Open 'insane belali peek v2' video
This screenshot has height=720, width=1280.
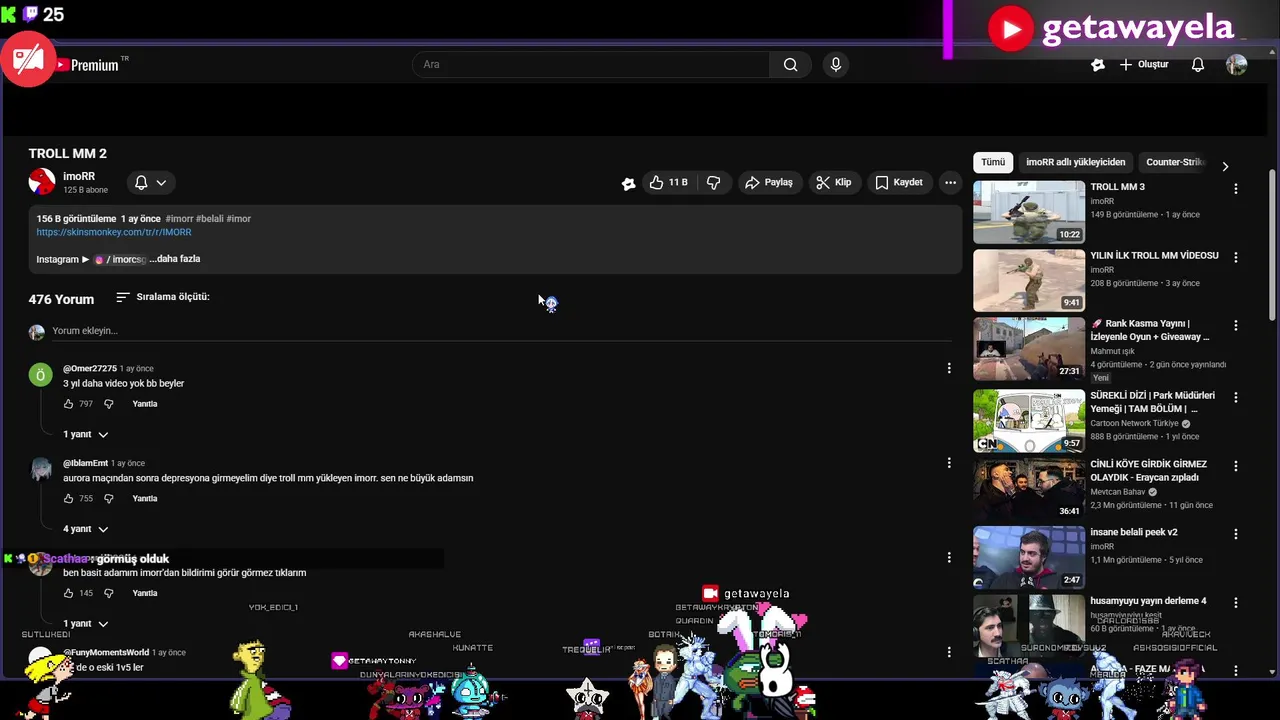(1029, 558)
